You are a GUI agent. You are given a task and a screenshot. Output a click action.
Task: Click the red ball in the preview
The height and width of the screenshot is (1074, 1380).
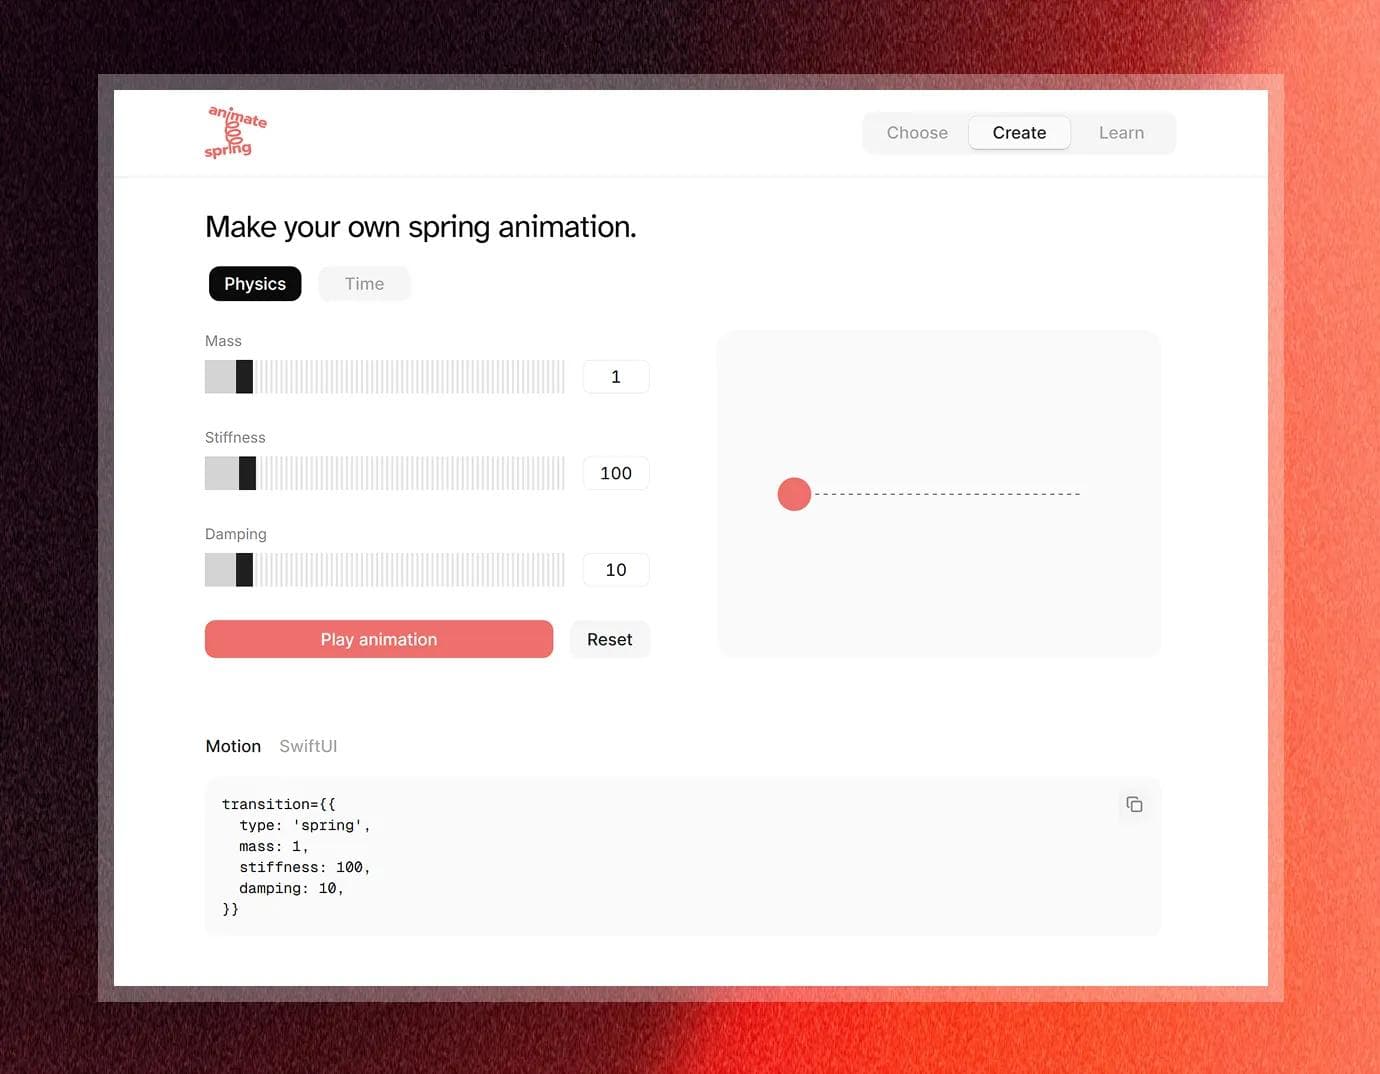click(x=794, y=494)
